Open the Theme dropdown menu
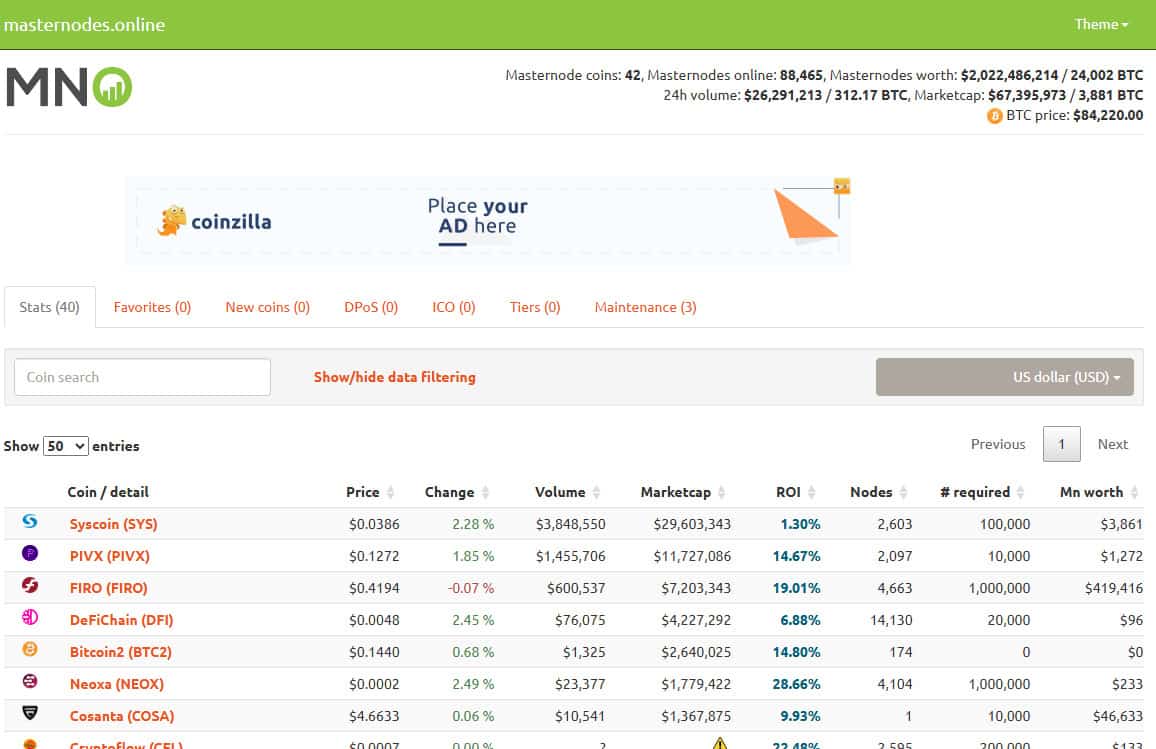 (x=1101, y=24)
